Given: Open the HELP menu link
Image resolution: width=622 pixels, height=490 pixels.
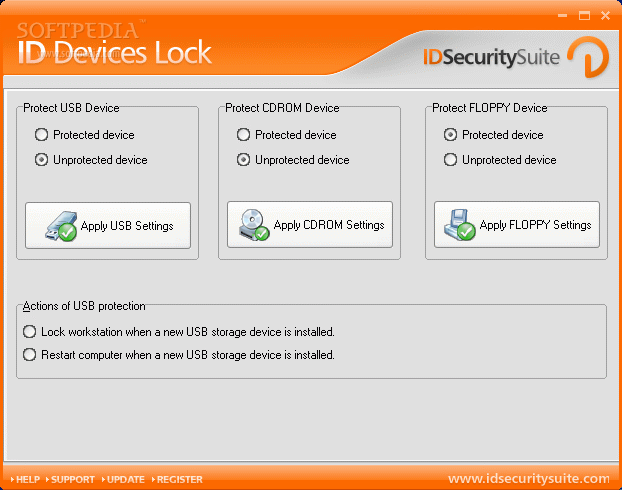Looking at the screenshot, I should (x=25, y=479).
